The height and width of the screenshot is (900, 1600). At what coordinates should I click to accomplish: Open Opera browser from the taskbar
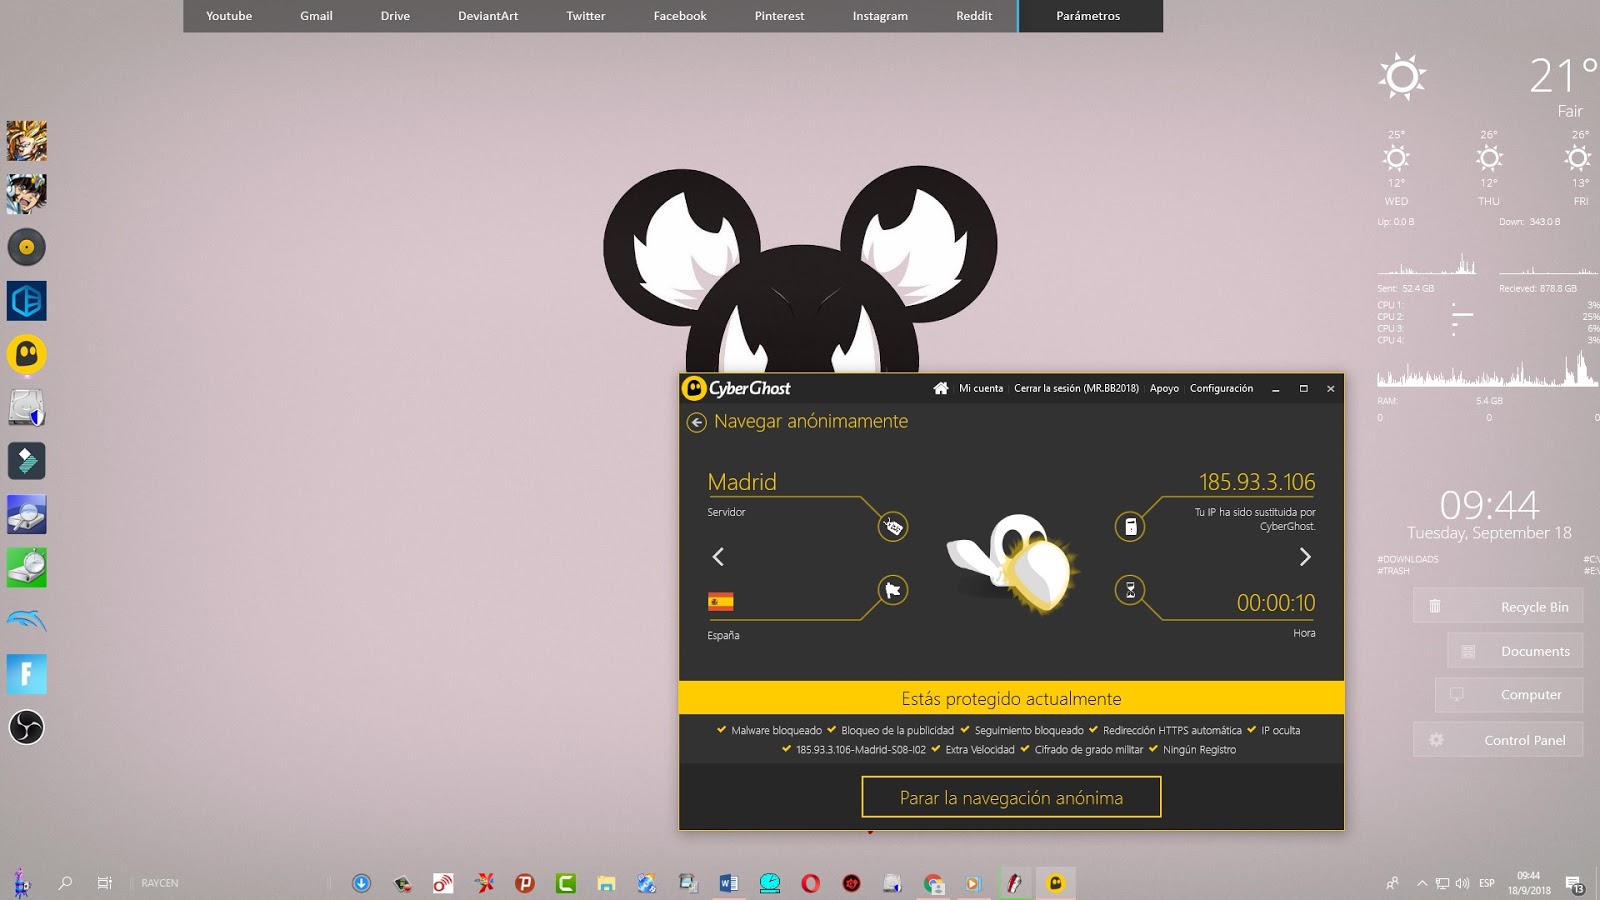pos(810,883)
